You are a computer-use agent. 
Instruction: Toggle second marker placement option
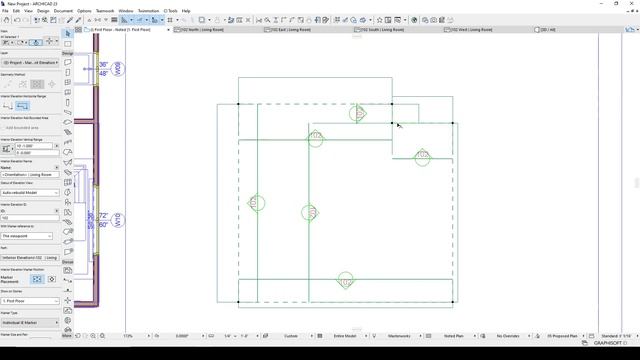(52, 279)
